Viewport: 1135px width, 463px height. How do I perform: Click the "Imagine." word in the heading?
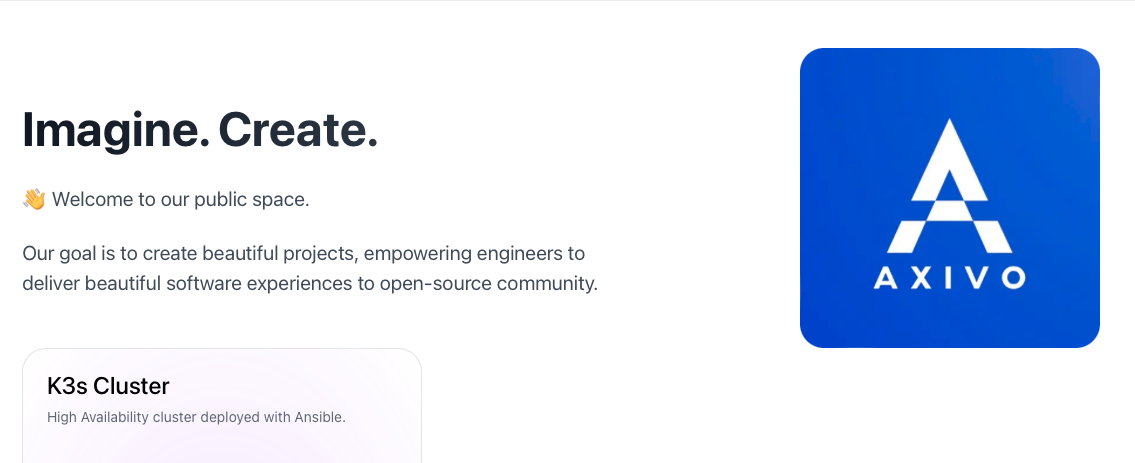116,130
